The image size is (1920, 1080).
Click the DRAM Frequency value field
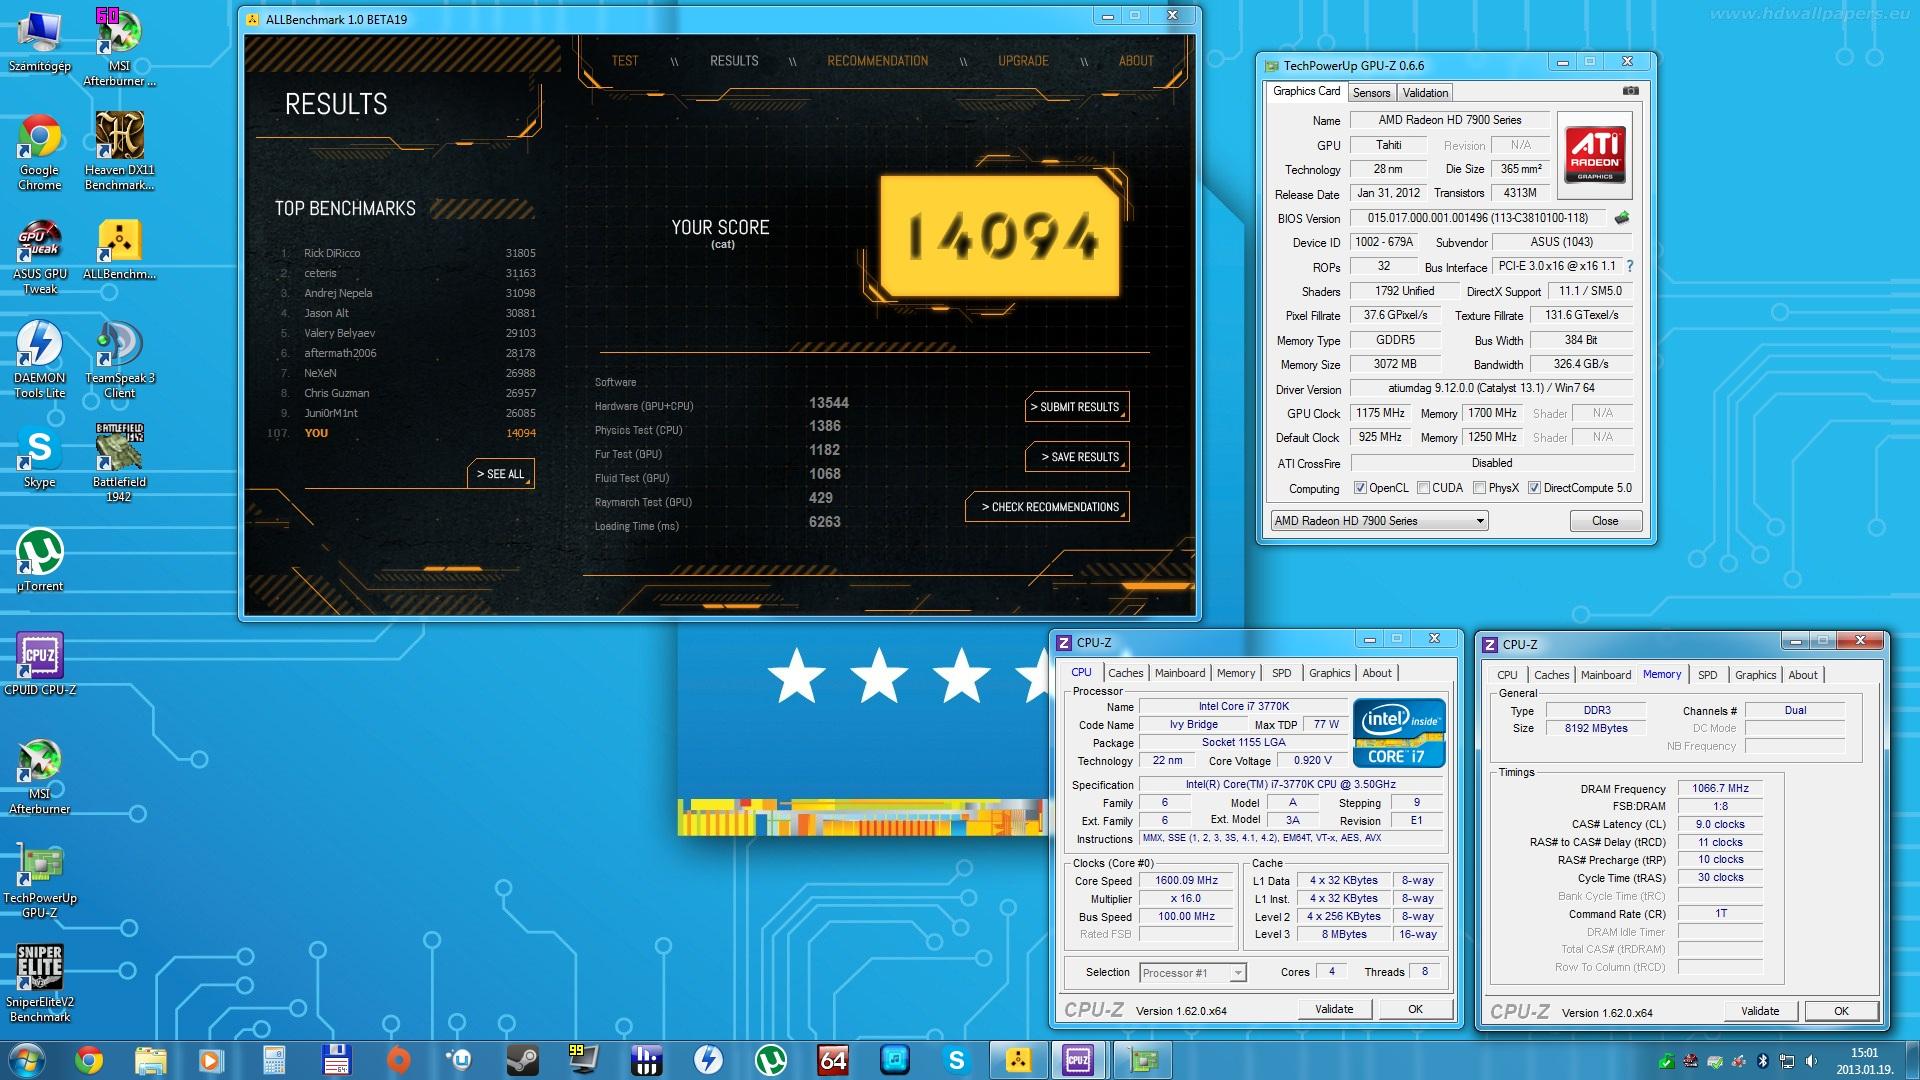tap(1720, 789)
